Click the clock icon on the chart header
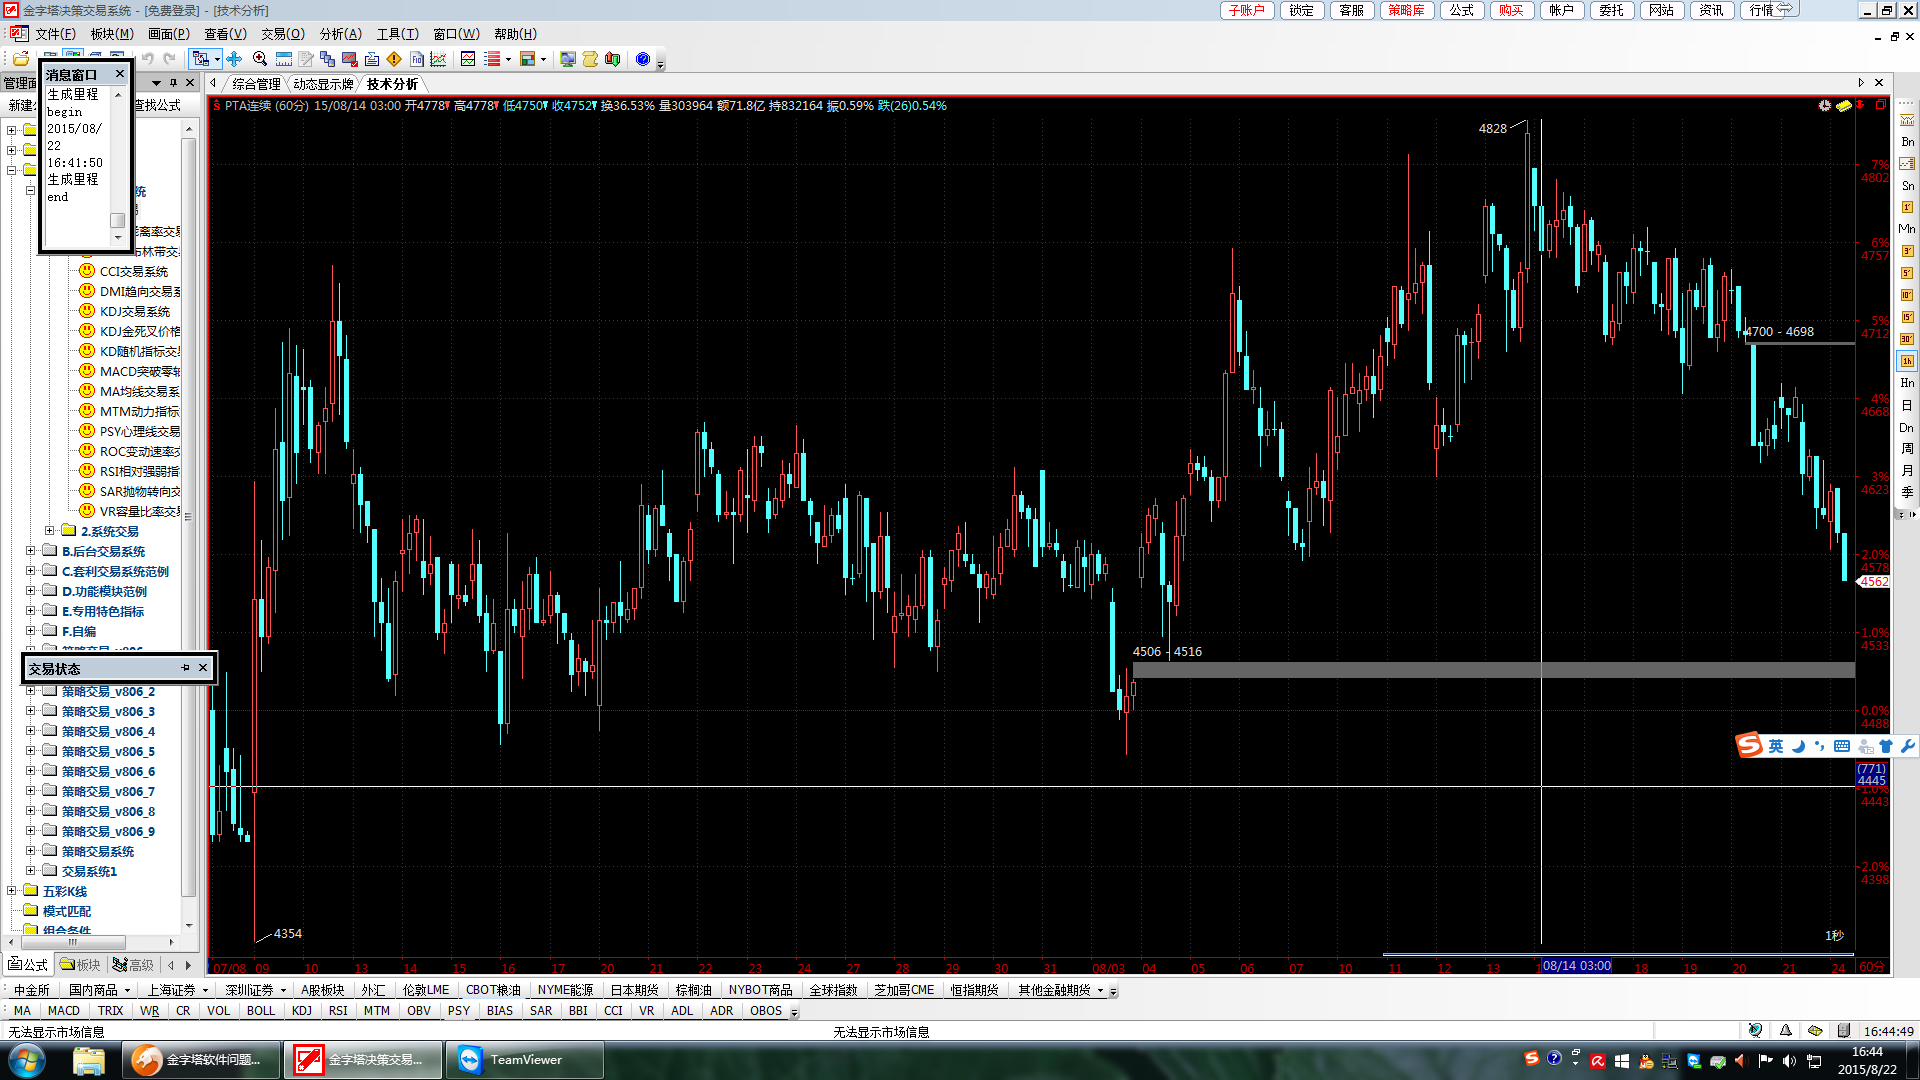Viewport: 1920px width, 1080px height. tap(1824, 105)
